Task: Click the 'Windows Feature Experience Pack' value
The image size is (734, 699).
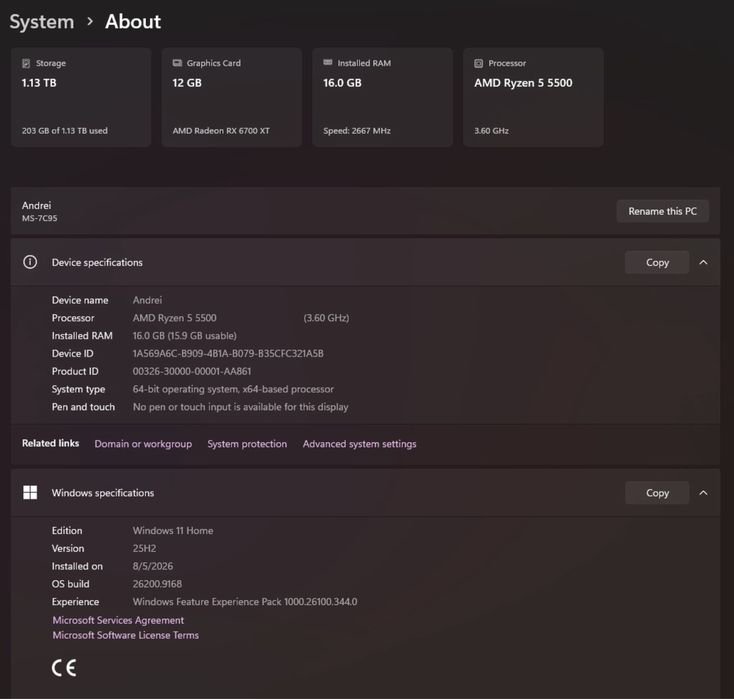Action: pyautogui.click(x=245, y=602)
